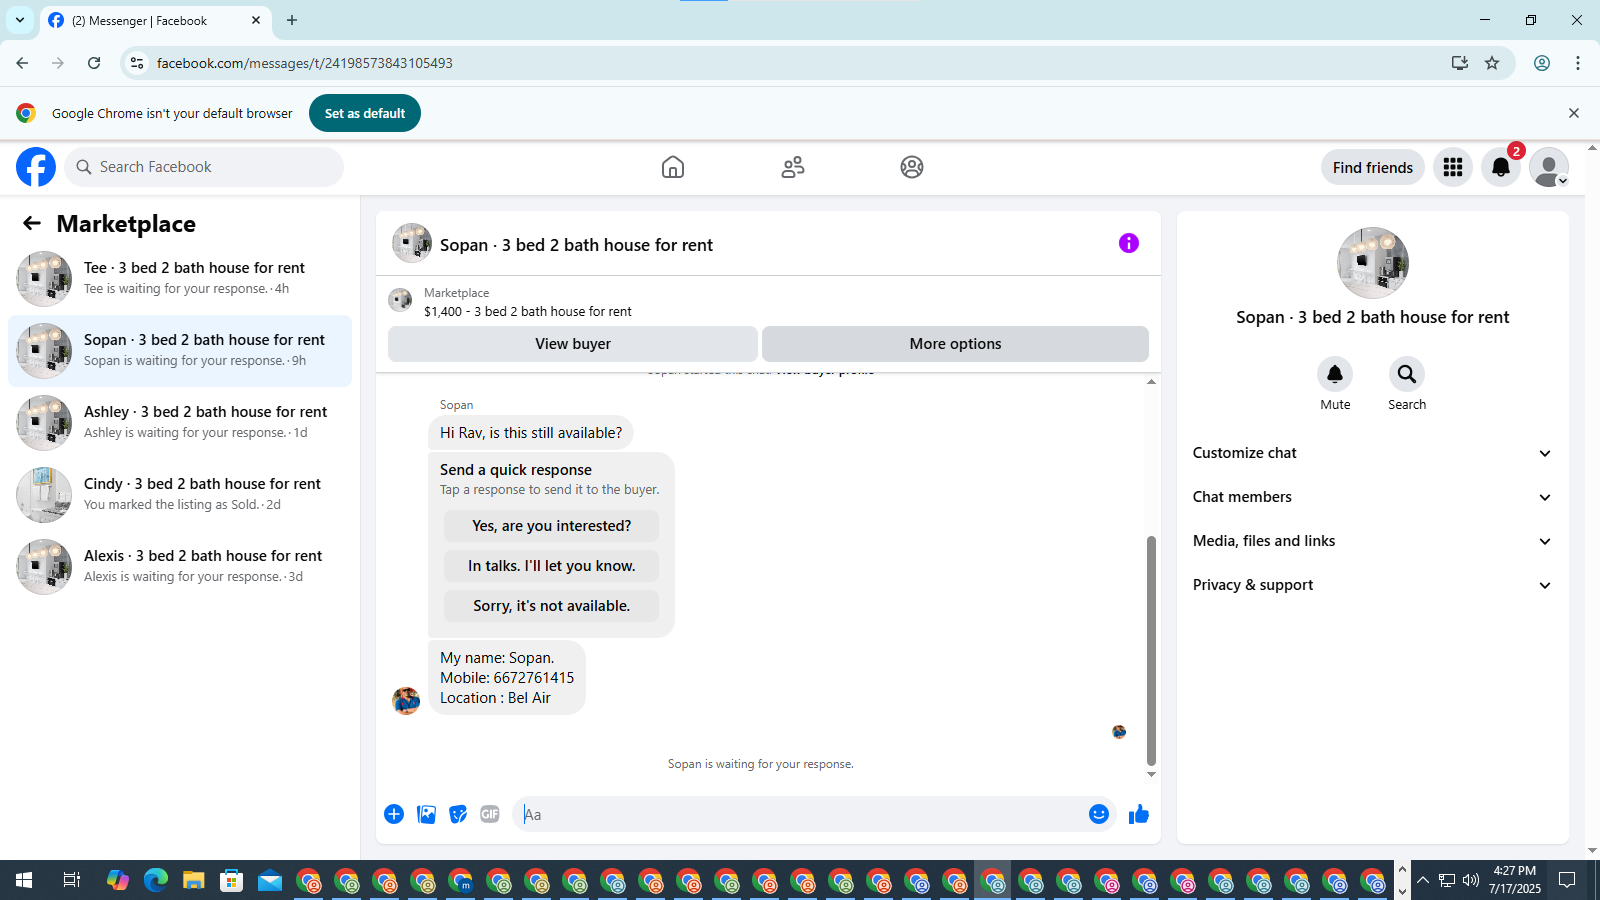Send quick reply "Sorry, it's not available."
1600x900 pixels.
pyautogui.click(x=551, y=606)
